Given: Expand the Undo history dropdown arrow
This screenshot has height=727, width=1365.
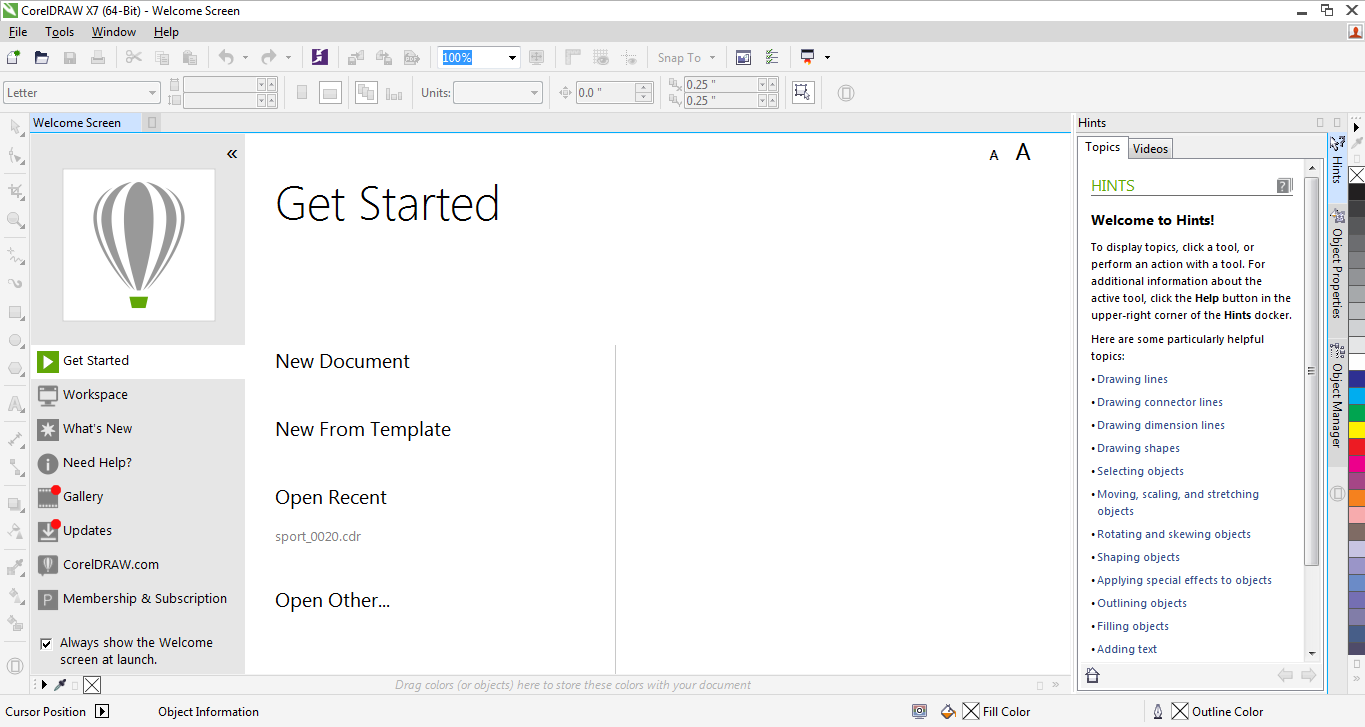Looking at the screenshot, I should pos(246,58).
